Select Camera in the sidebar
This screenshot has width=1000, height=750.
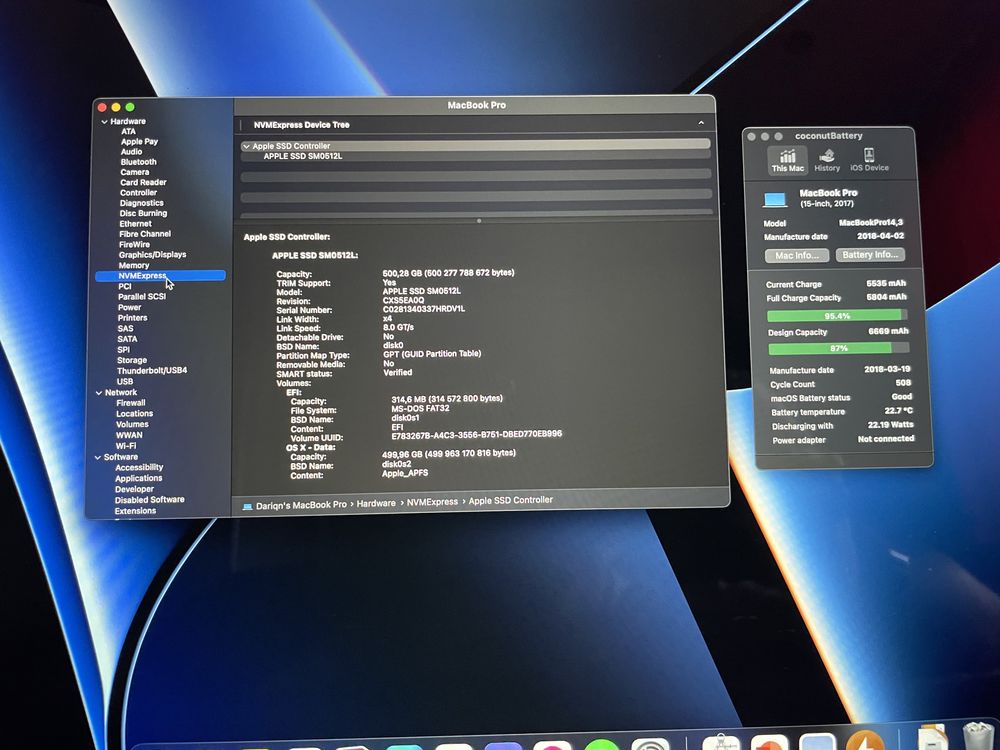coord(135,172)
